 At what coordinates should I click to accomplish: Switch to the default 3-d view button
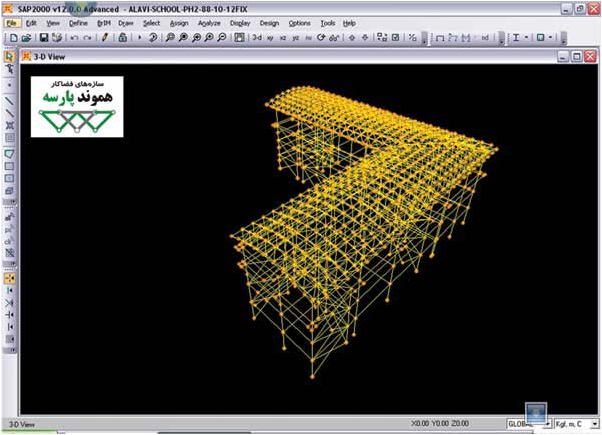pyautogui.click(x=257, y=37)
